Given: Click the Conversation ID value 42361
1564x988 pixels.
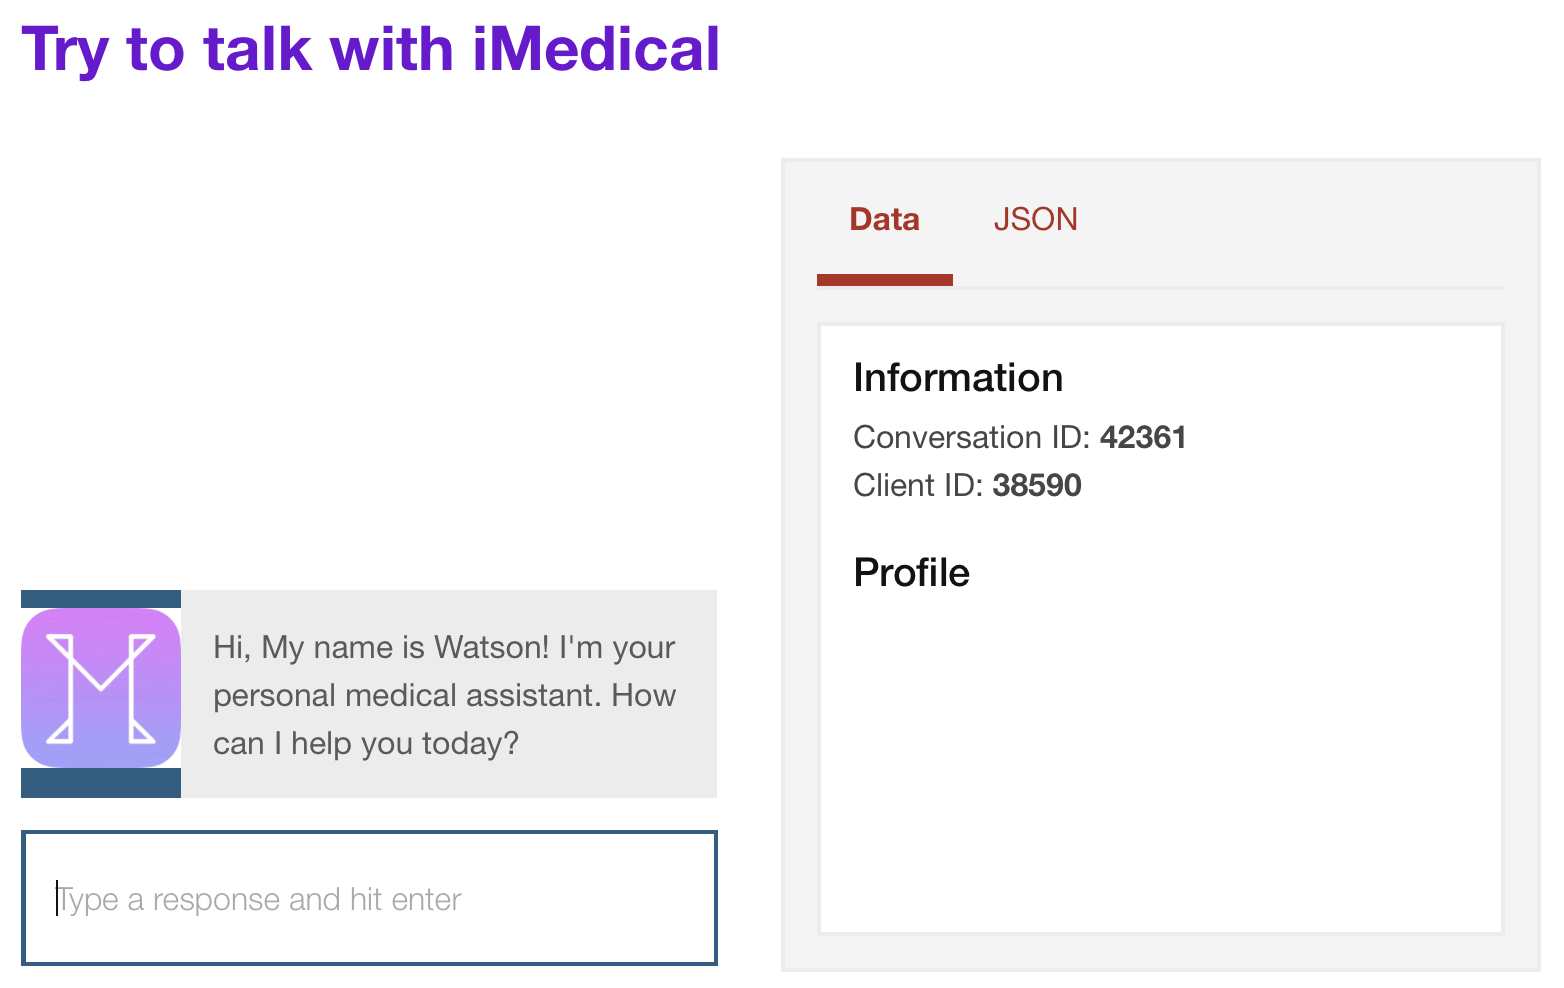Looking at the screenshot, I should [x=1143, y=437].
